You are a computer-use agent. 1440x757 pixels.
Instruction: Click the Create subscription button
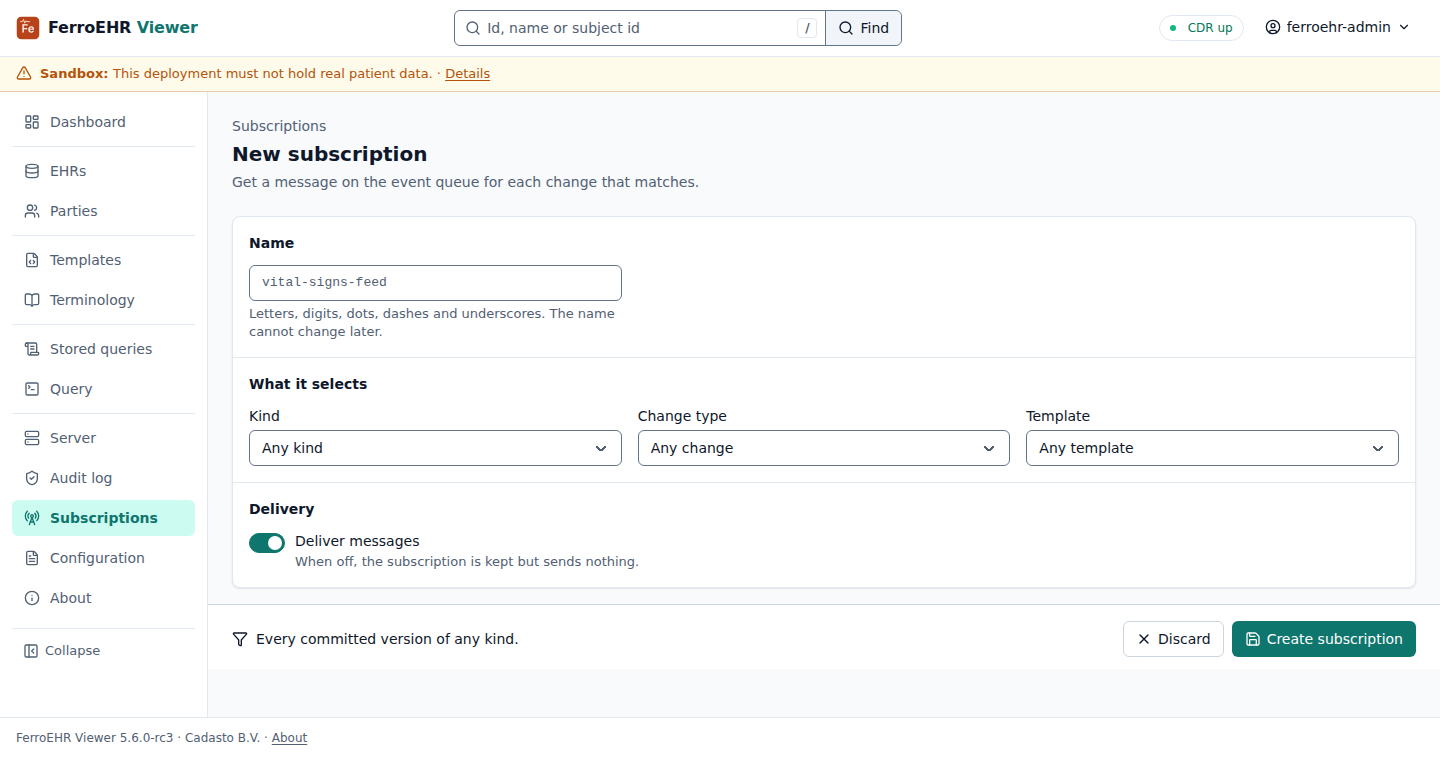tap(1324, 639)
